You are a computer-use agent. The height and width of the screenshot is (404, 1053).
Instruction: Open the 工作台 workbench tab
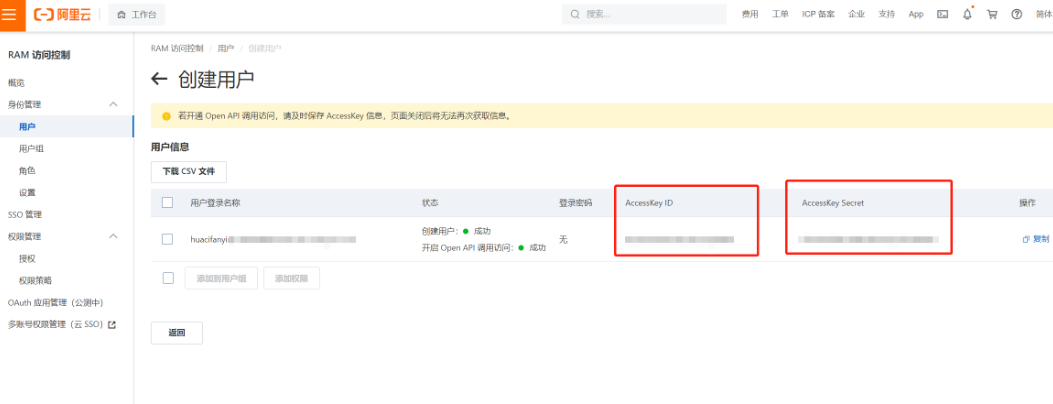tap(137, 15)
